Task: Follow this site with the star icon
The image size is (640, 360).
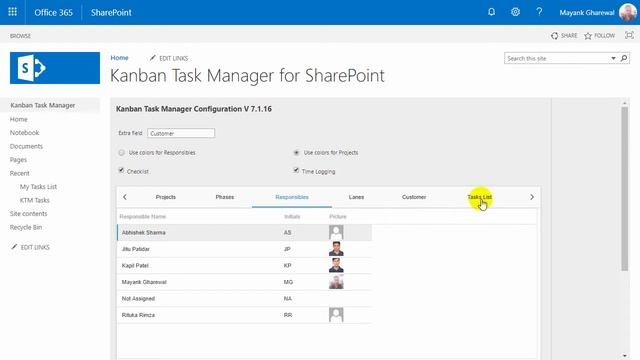Action: coord(588,36)
